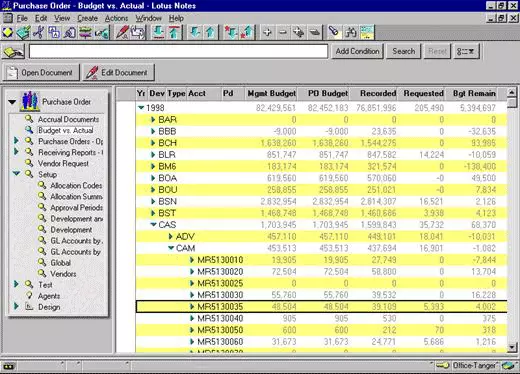
Task: Open the File menu
Action: point(22,18)
